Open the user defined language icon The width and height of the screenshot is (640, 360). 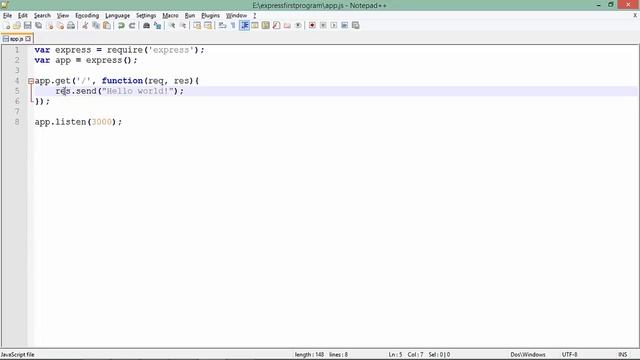[x=255, y=25]
